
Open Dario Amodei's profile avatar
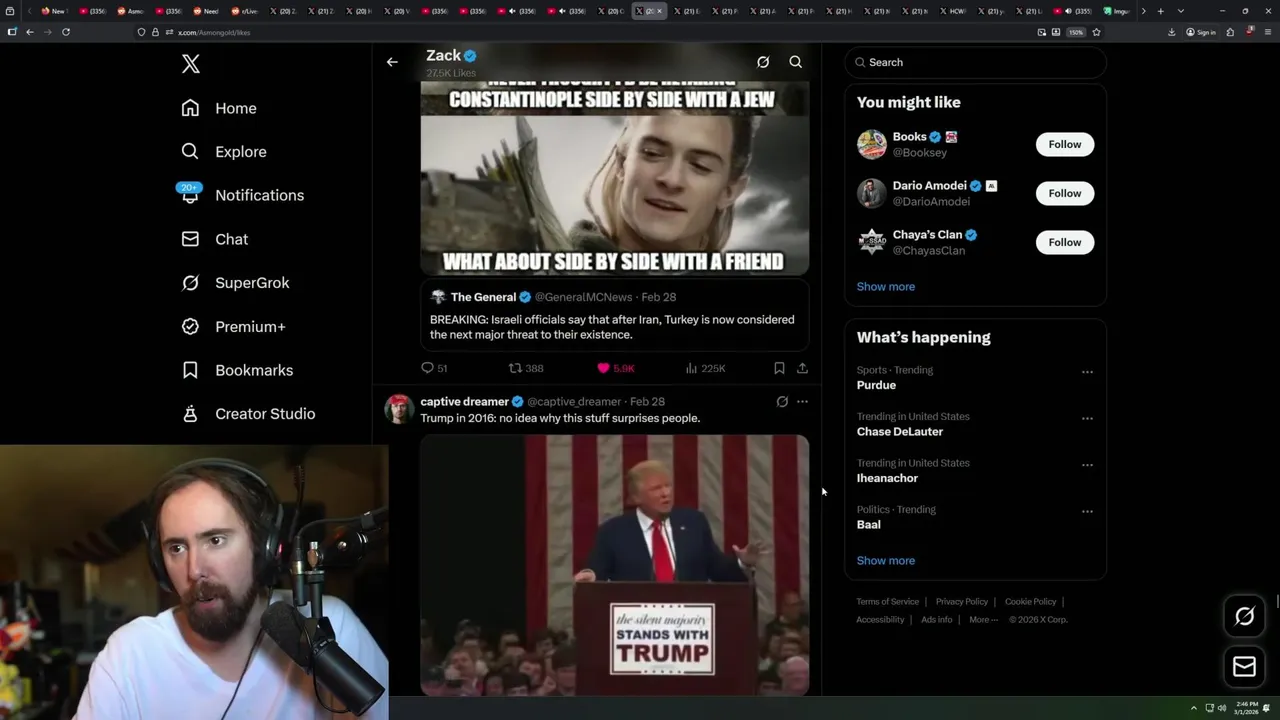(871, 193)
